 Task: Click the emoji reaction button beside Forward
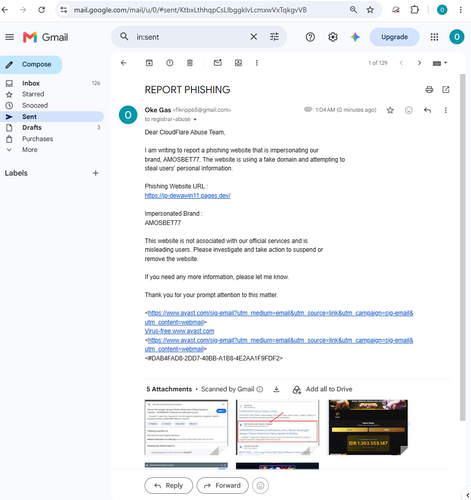(x=260, y=485)
